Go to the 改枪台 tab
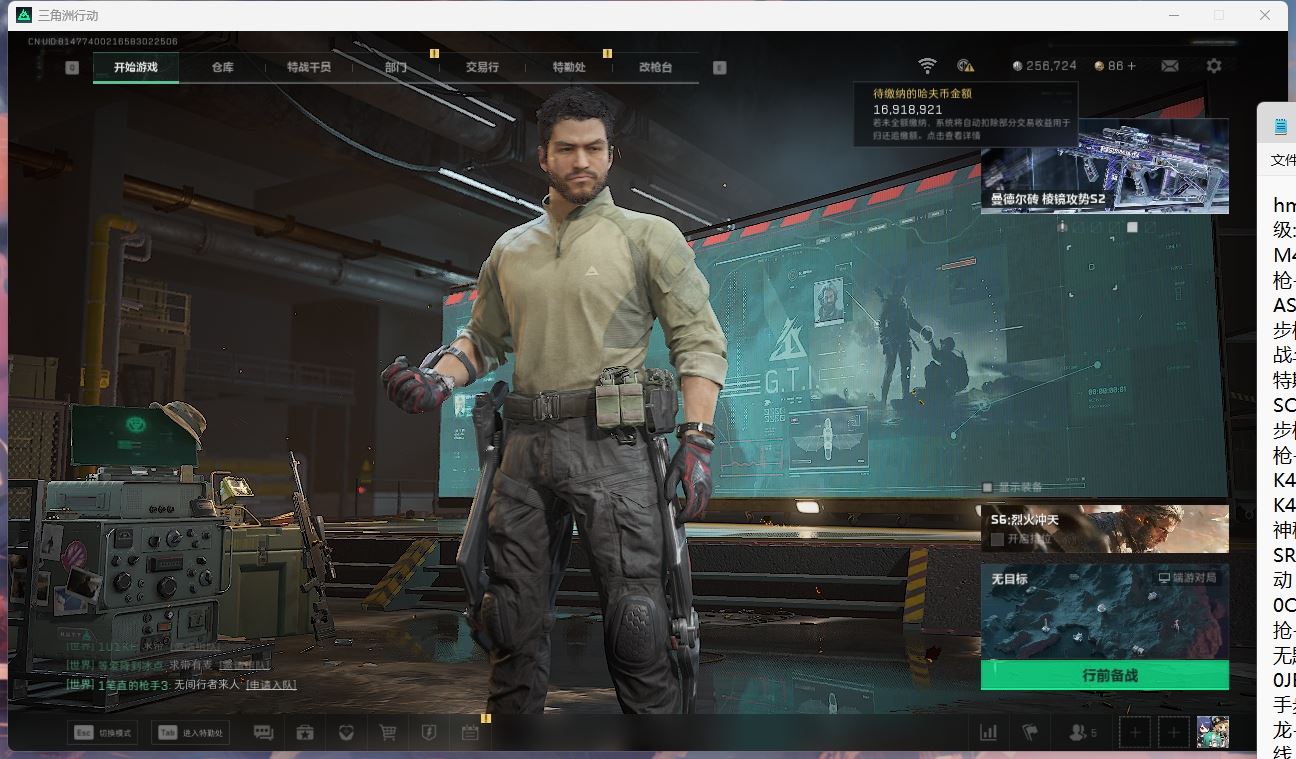Viewport: 1296px width, 759px height. (x=655, y=67)
